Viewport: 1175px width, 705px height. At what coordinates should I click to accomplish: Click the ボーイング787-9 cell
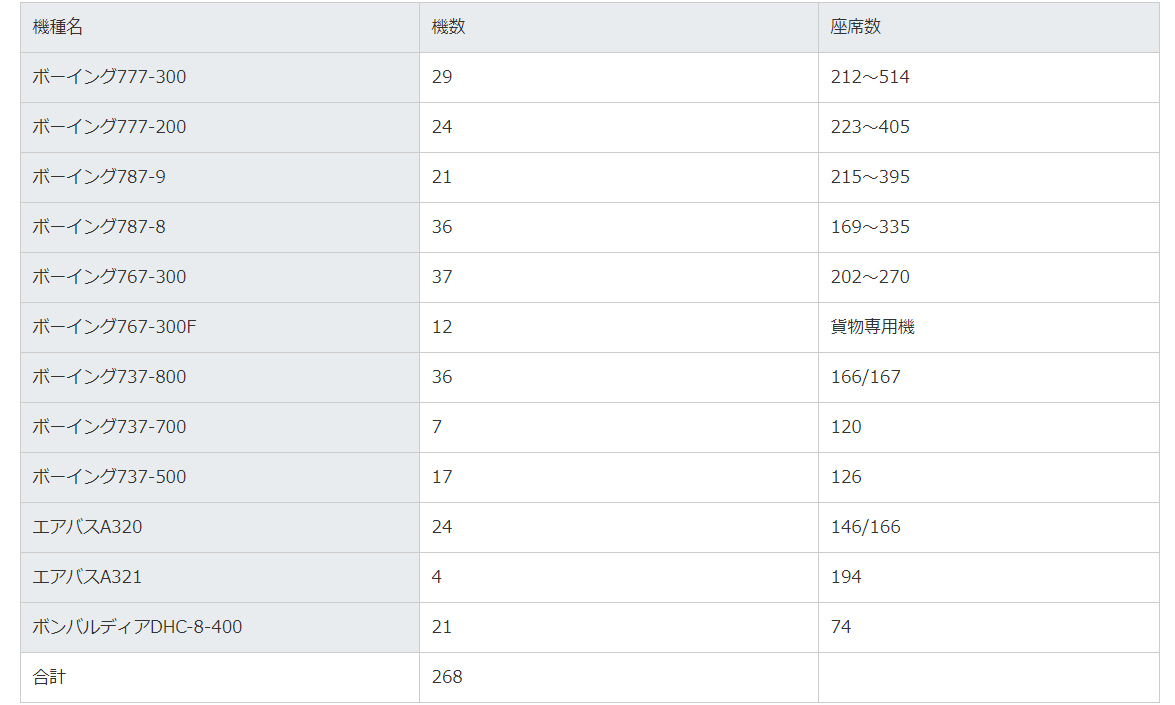[99, 177]
